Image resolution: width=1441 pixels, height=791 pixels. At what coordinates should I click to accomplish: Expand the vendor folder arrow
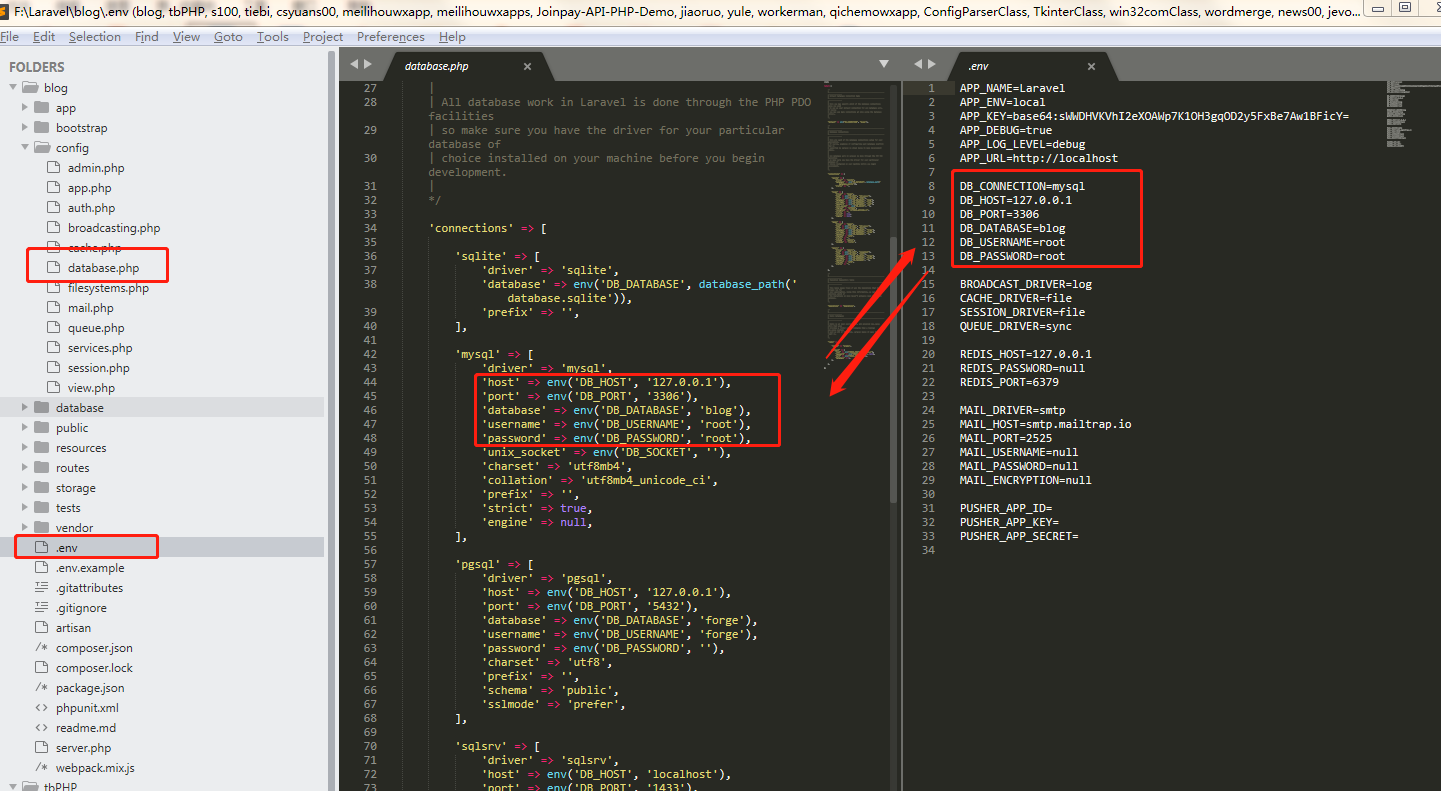tap(25, 528)
